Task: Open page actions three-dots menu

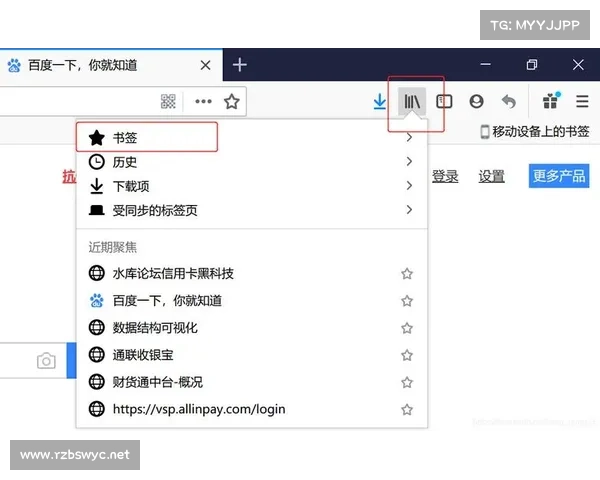Action: coord(203,101)
